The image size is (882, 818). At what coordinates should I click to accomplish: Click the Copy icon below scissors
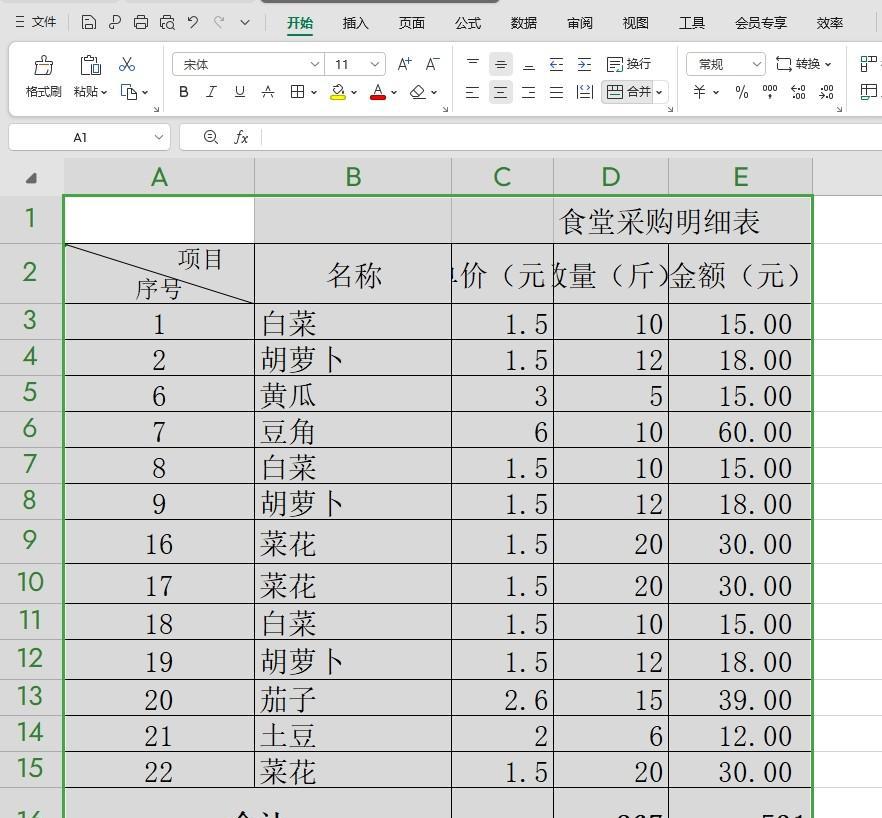[129, 92]
